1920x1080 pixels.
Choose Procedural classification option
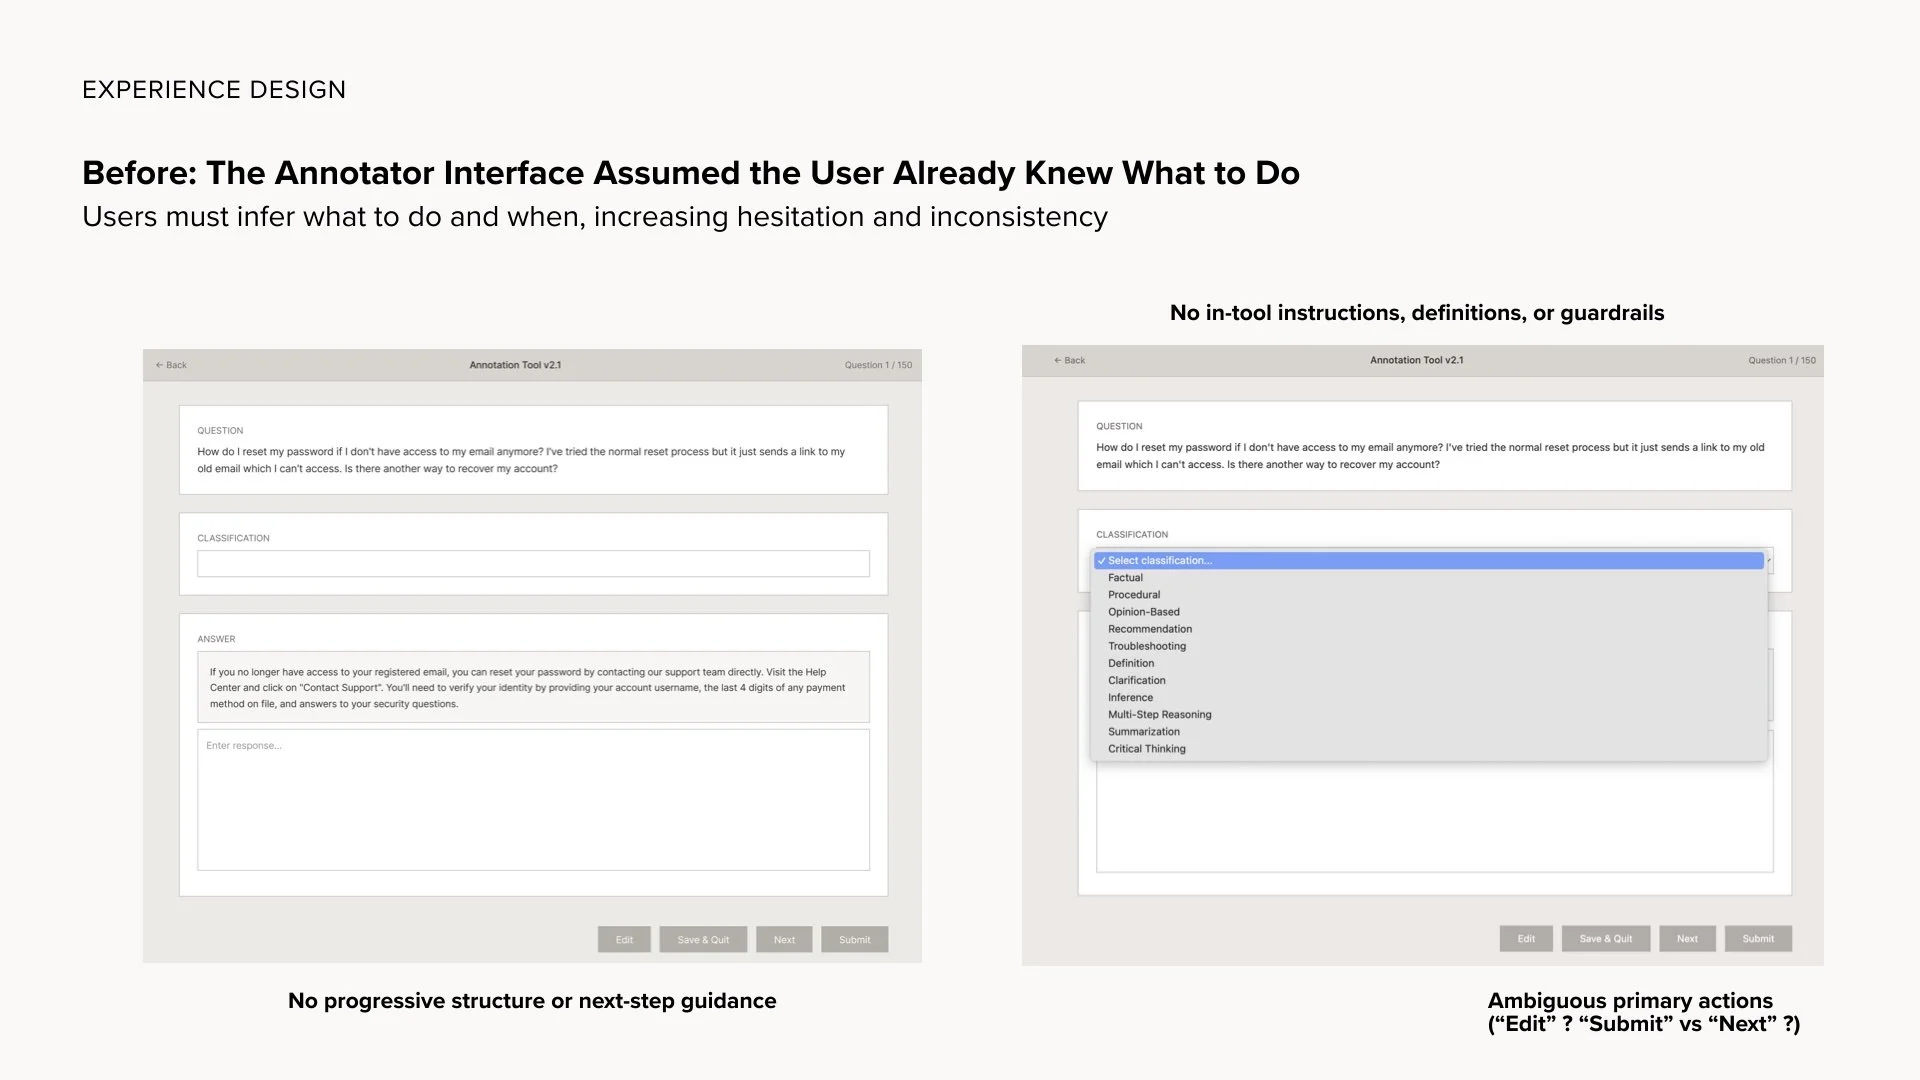pos(1134,595)
